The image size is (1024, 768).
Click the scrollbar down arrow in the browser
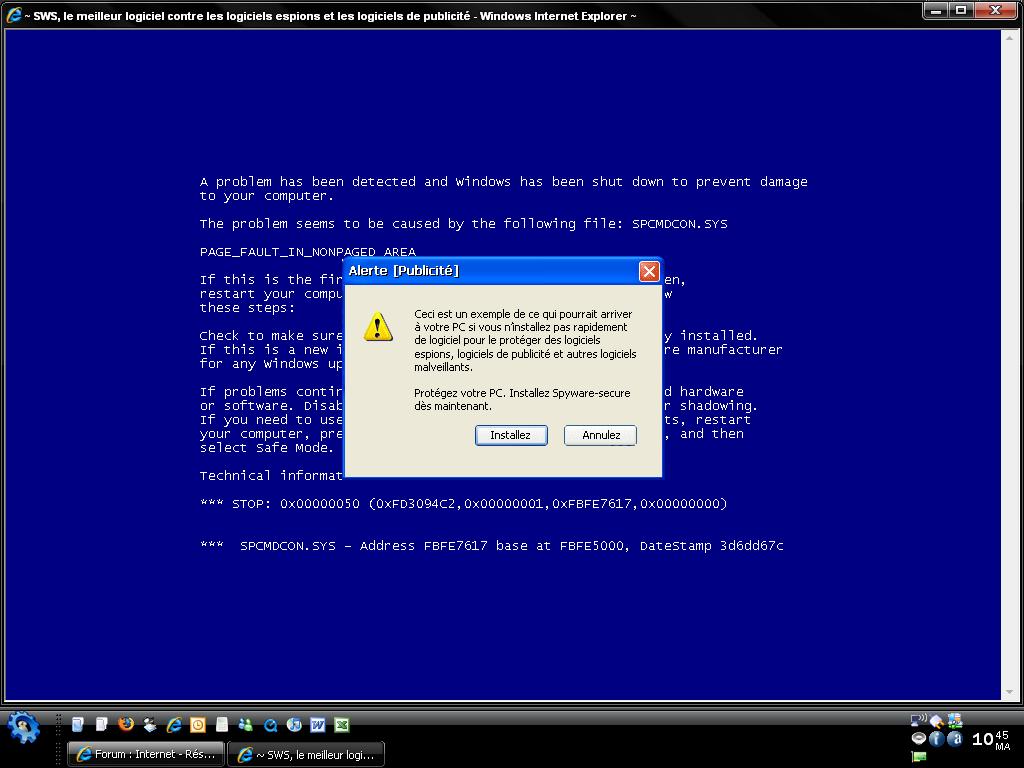coord(1009,692)
